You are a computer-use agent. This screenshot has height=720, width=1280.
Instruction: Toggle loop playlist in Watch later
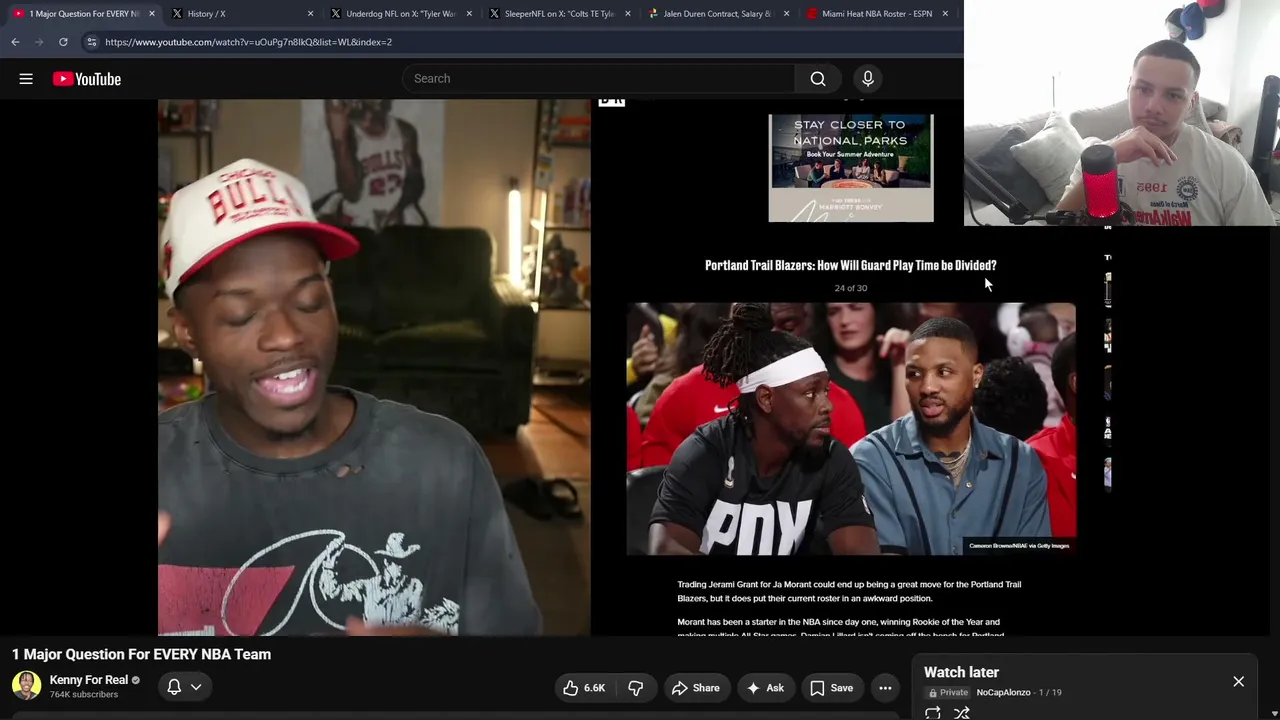(x=933, y=713)
